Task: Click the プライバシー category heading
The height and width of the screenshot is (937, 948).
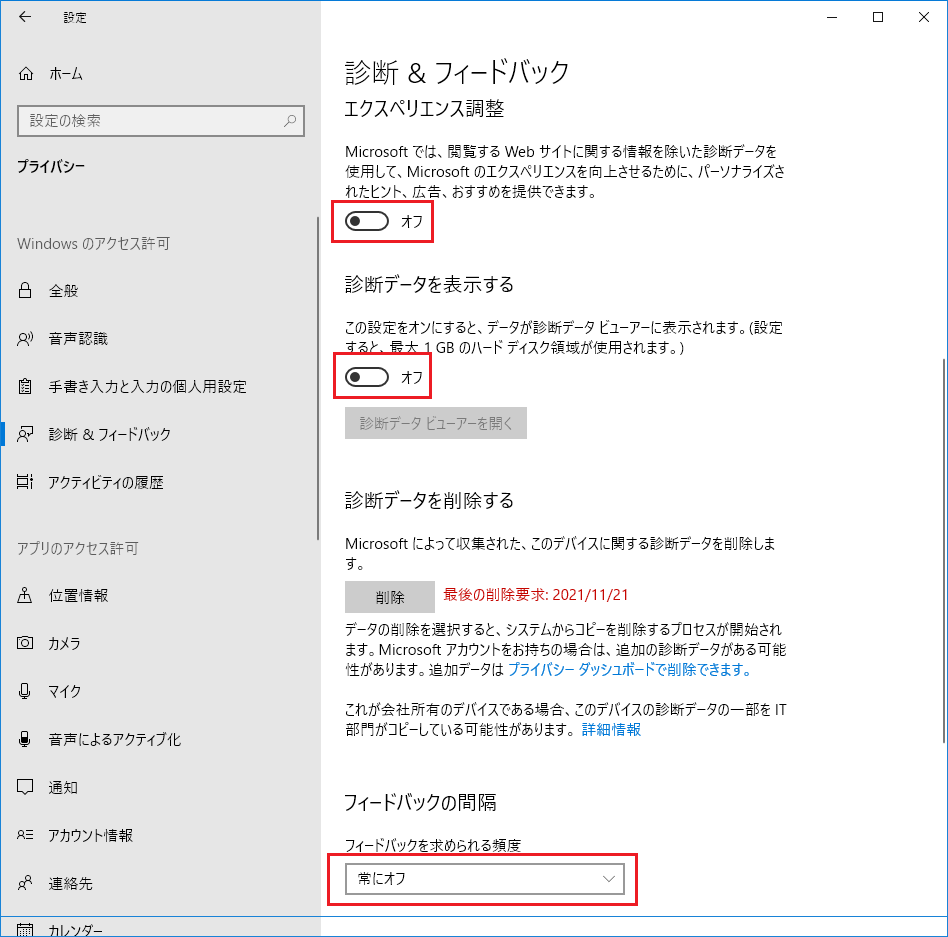Action: pos(51,166)
